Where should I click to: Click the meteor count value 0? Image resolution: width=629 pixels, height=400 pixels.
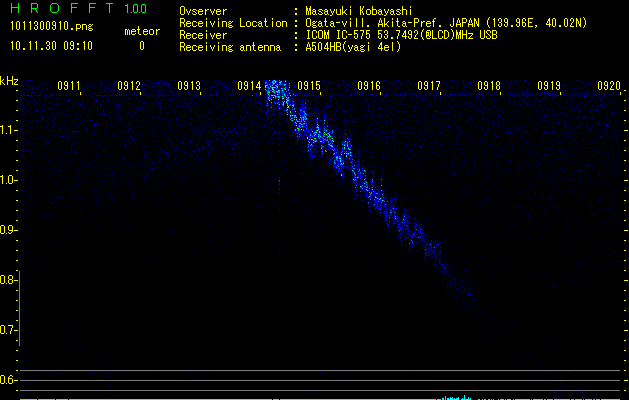142,46
